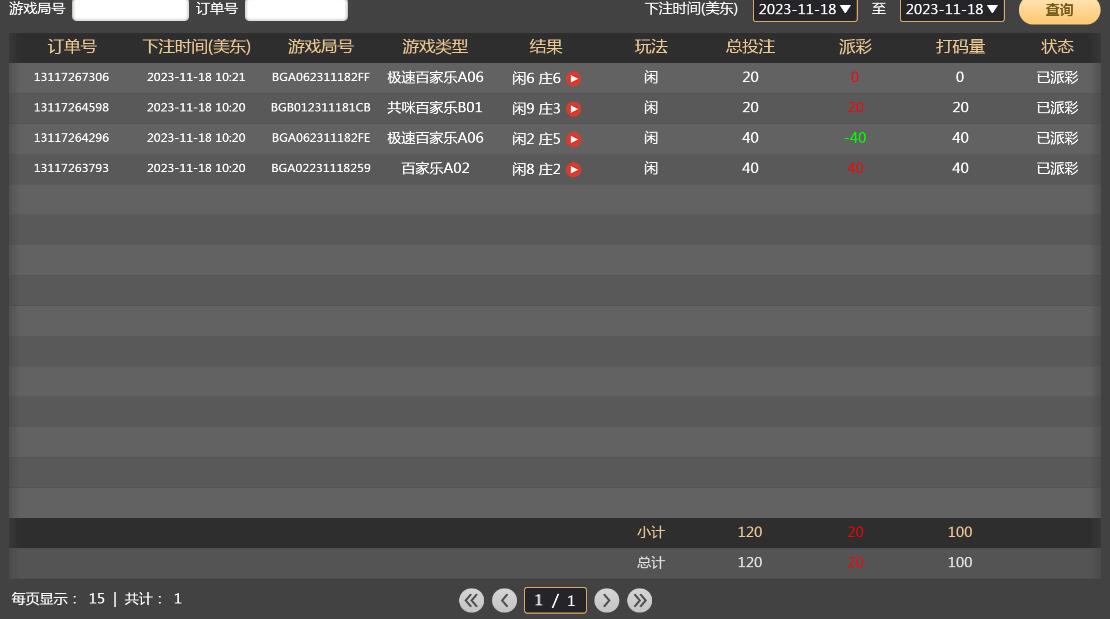This screenshot has height=619, width=1110.
Task: Click result 闲9 庄3 text
Action: (x=536, y=109)
